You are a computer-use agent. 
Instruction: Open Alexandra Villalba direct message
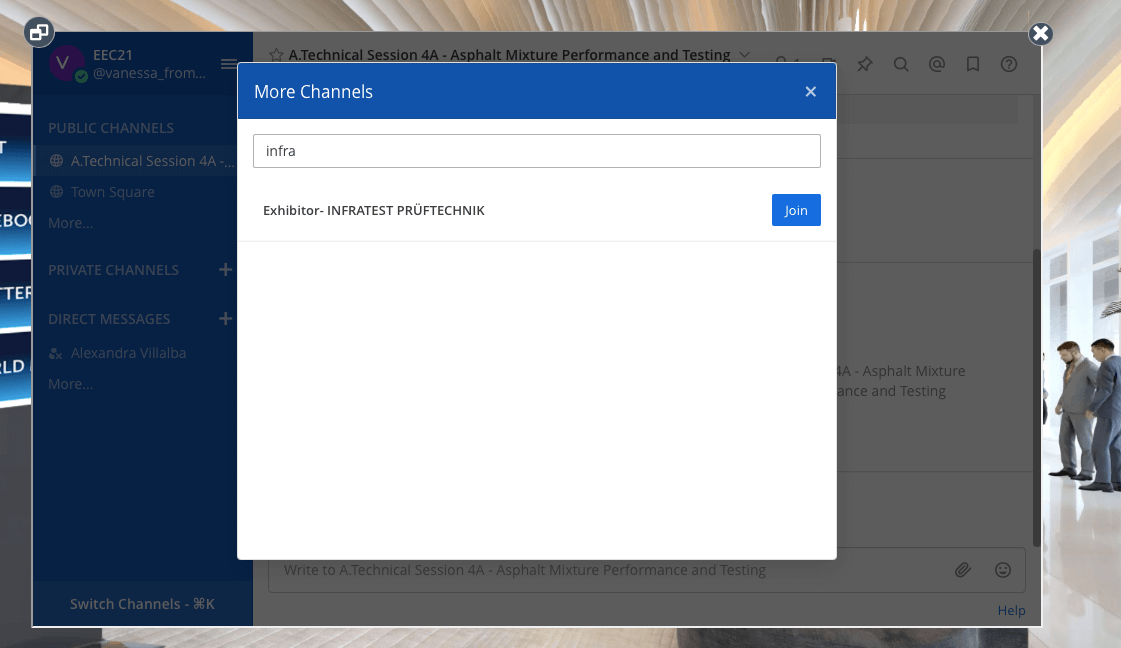click(x=128, y=353)
